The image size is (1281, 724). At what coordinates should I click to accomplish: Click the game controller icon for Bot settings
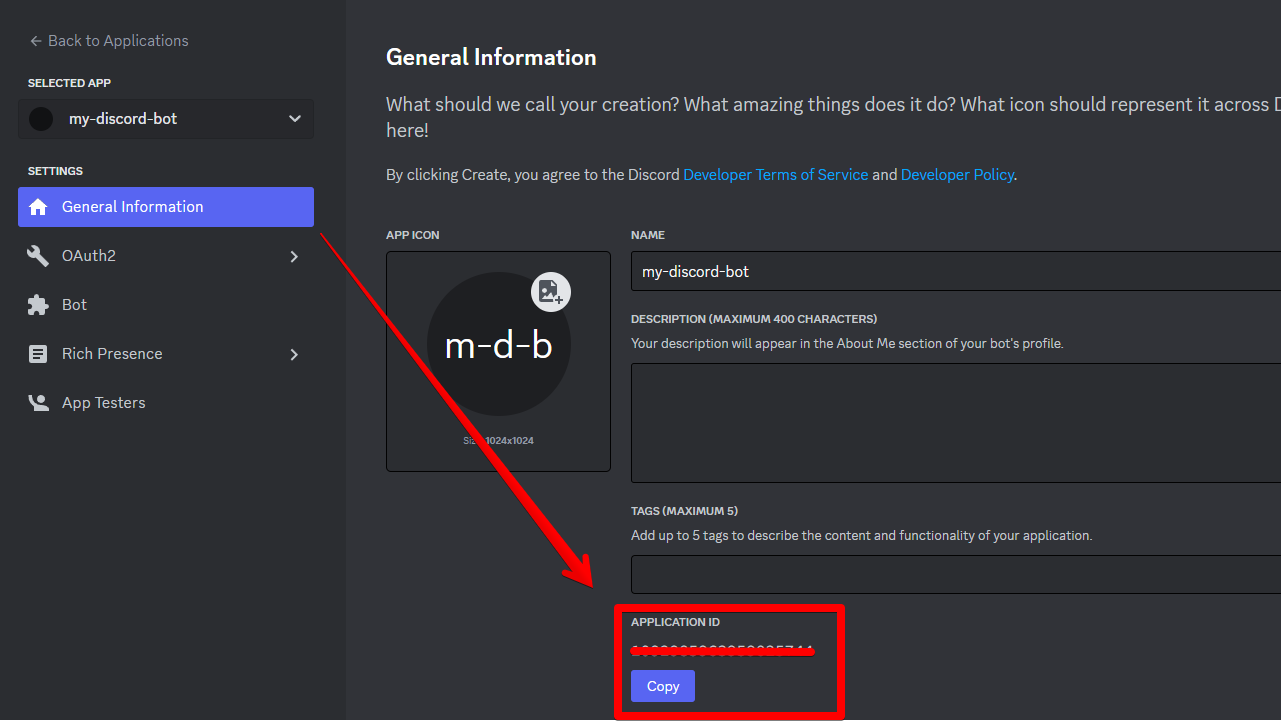38,304
